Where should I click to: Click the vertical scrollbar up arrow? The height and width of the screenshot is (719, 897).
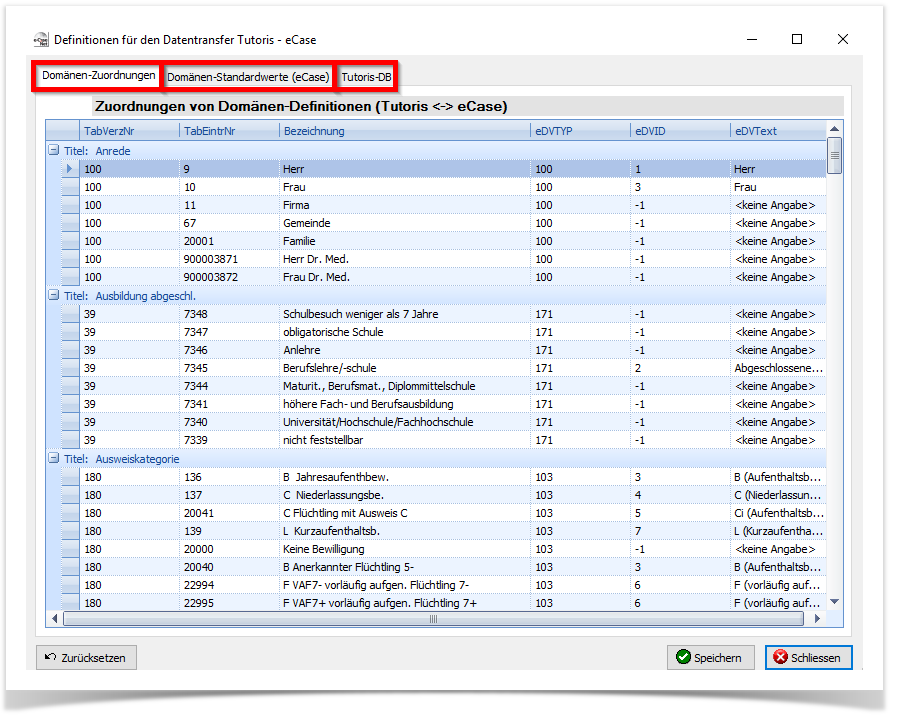(835, 129)
